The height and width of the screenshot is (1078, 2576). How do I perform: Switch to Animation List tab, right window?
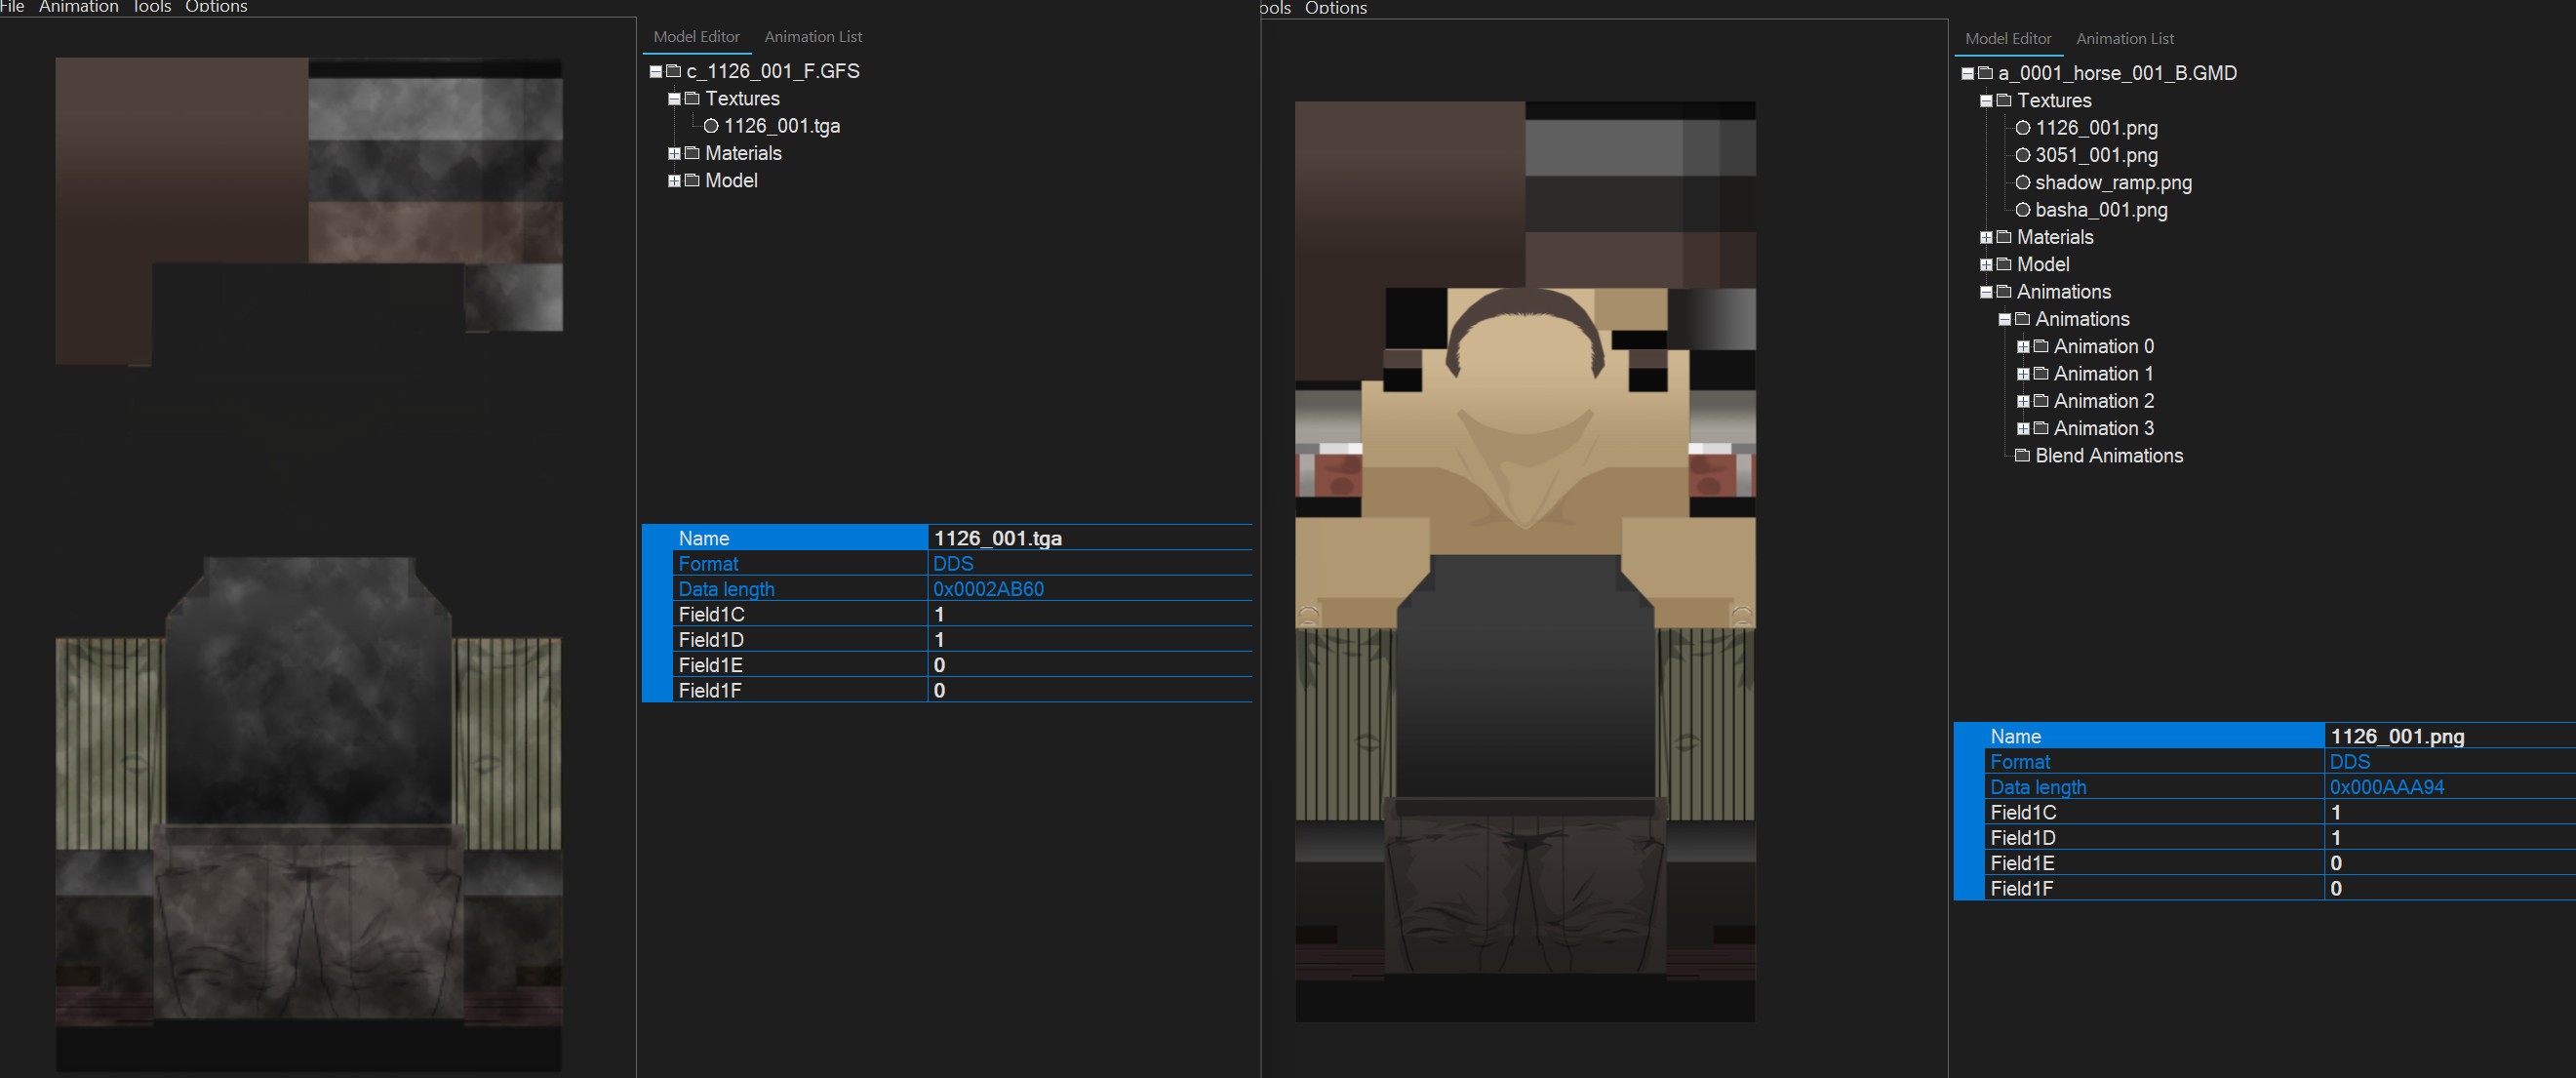point(2125,39)
